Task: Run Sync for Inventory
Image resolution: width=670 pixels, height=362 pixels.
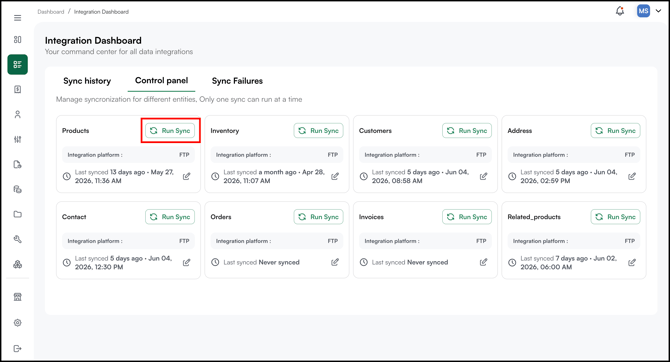Action: (318, 131)
